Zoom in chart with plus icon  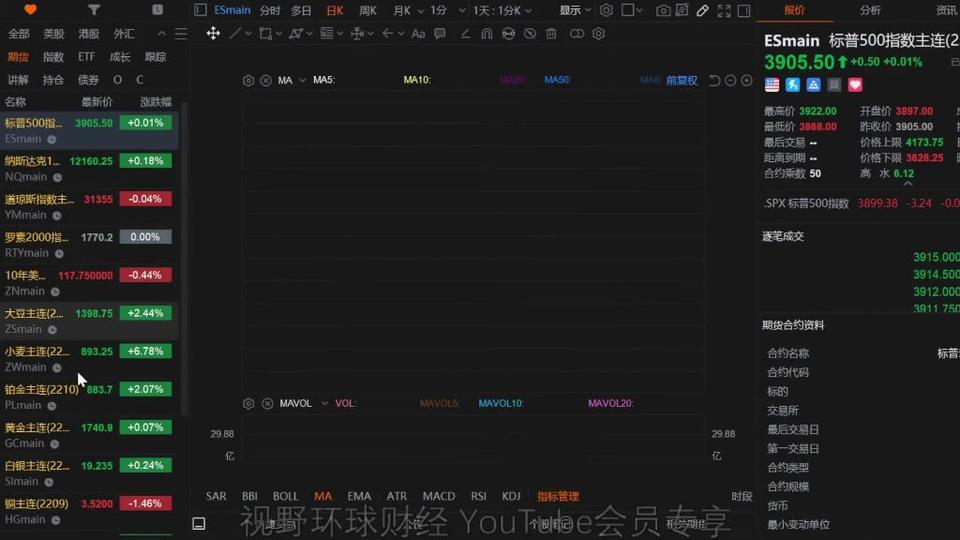pos(747,80)
